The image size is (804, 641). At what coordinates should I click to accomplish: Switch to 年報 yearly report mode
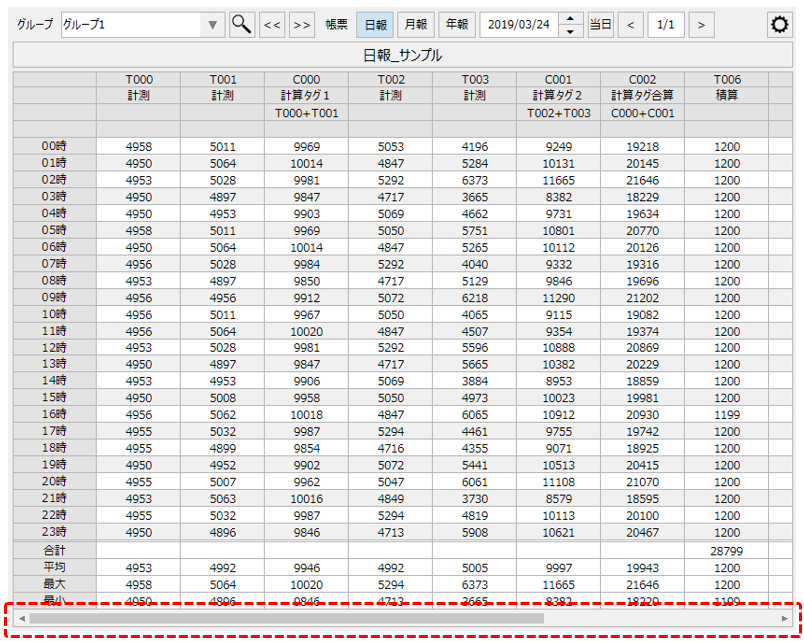pyautogui.click(x=456, y=25)
